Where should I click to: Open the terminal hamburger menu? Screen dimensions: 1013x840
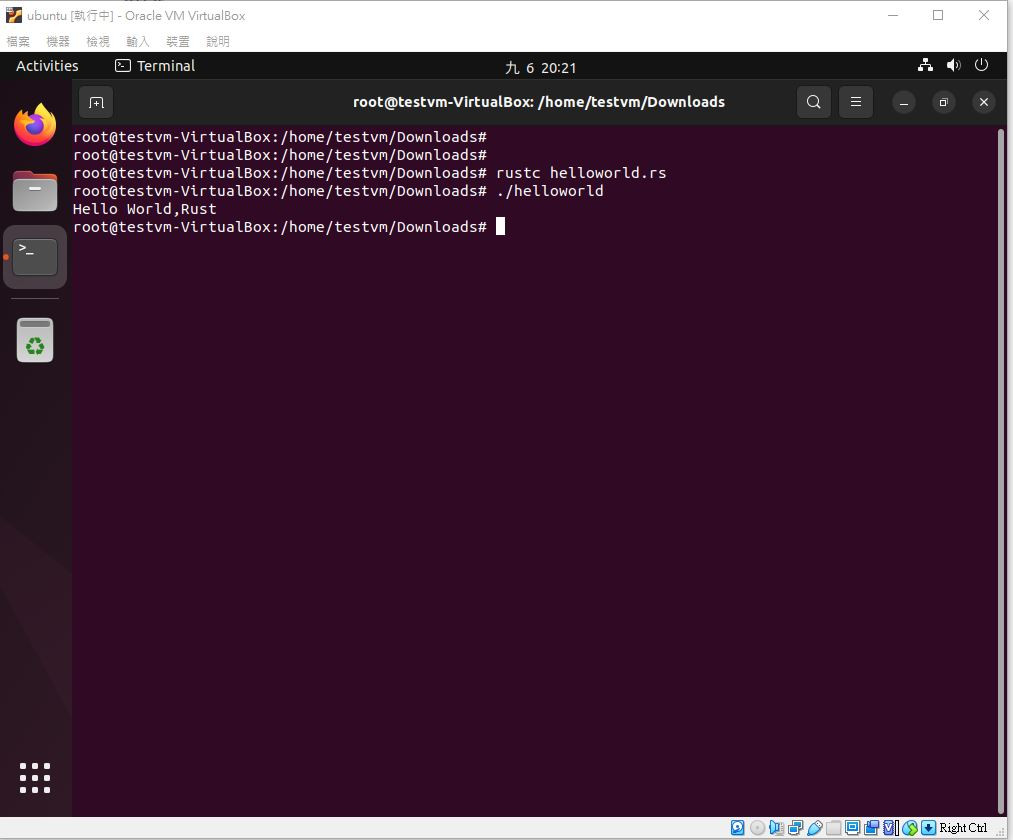coord(855,102)
